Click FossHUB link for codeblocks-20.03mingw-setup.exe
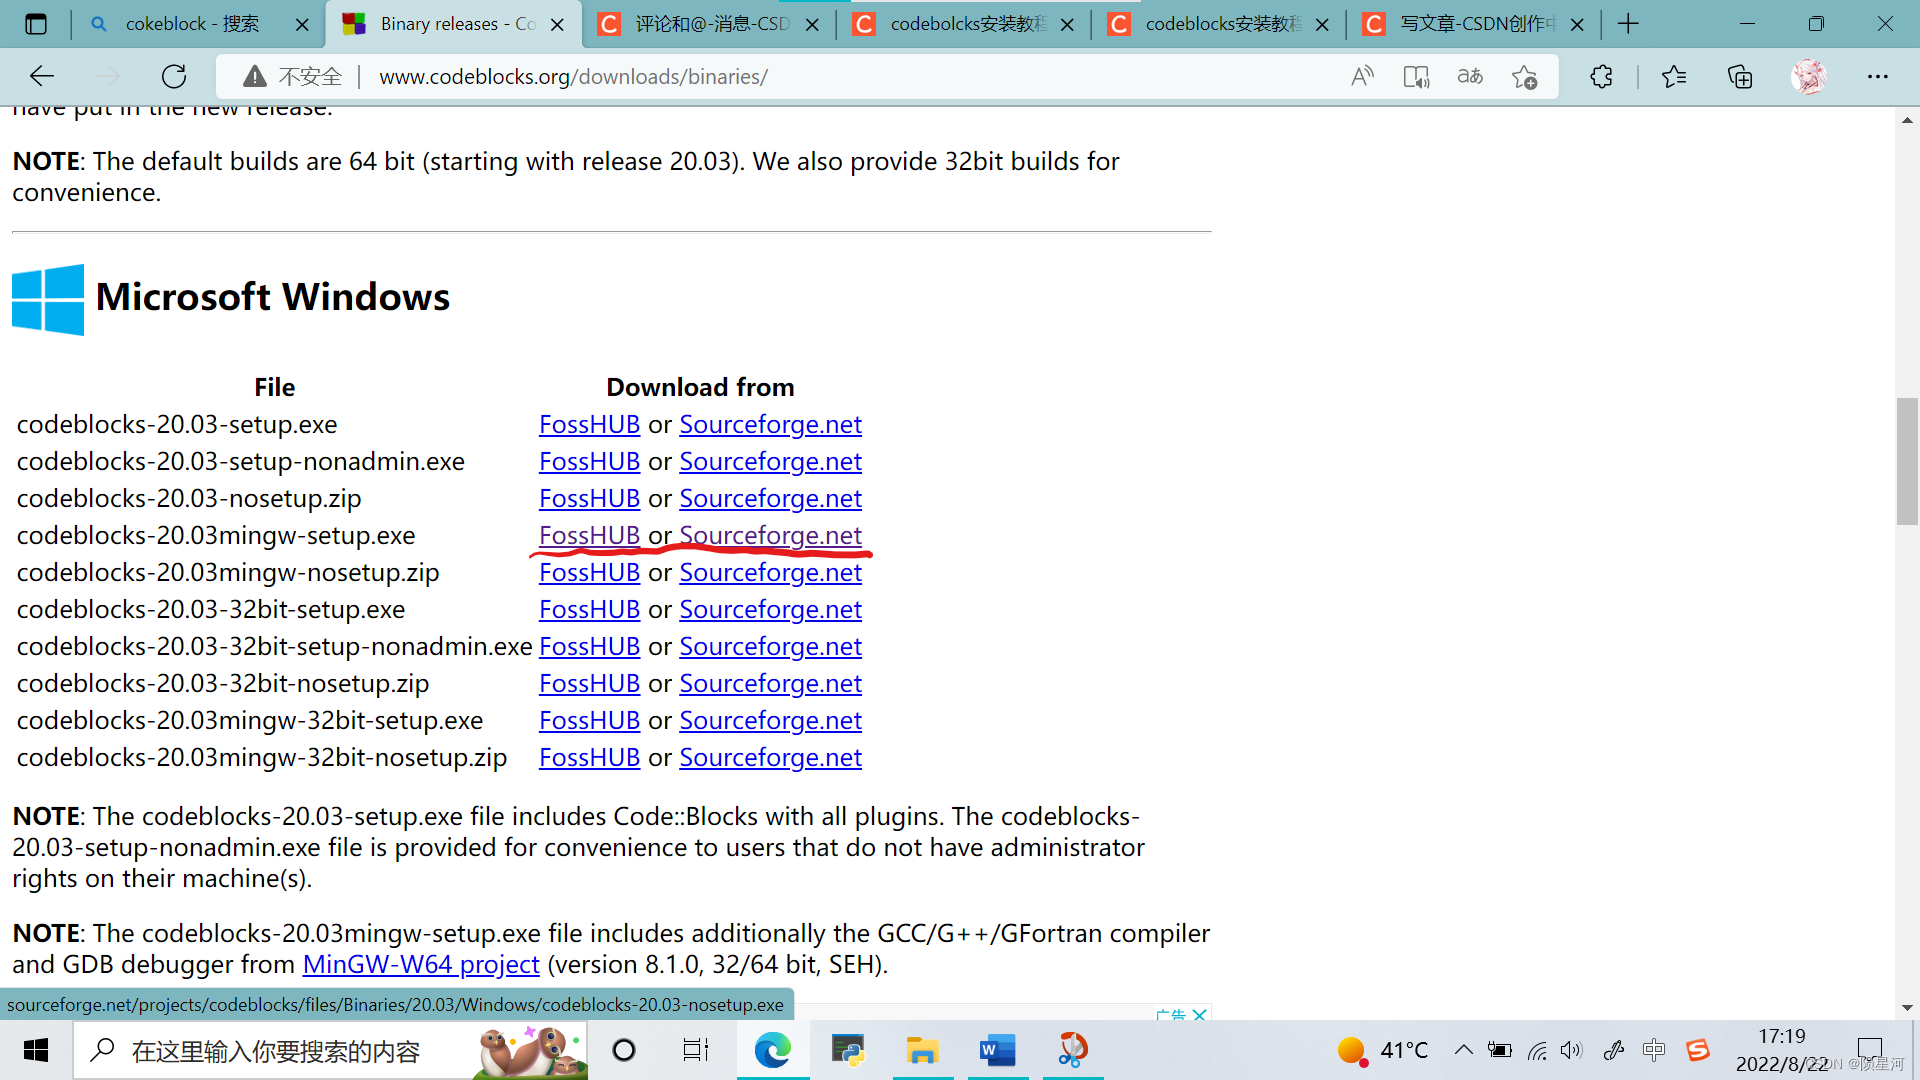This screenshot has height=1080, width=1920. [589, 535]
